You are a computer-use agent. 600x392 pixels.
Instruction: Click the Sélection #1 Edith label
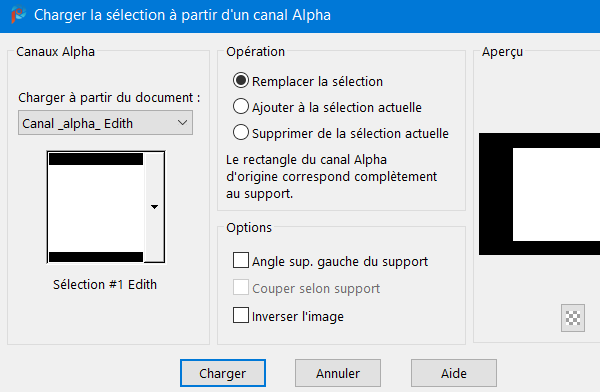[105, 284]
